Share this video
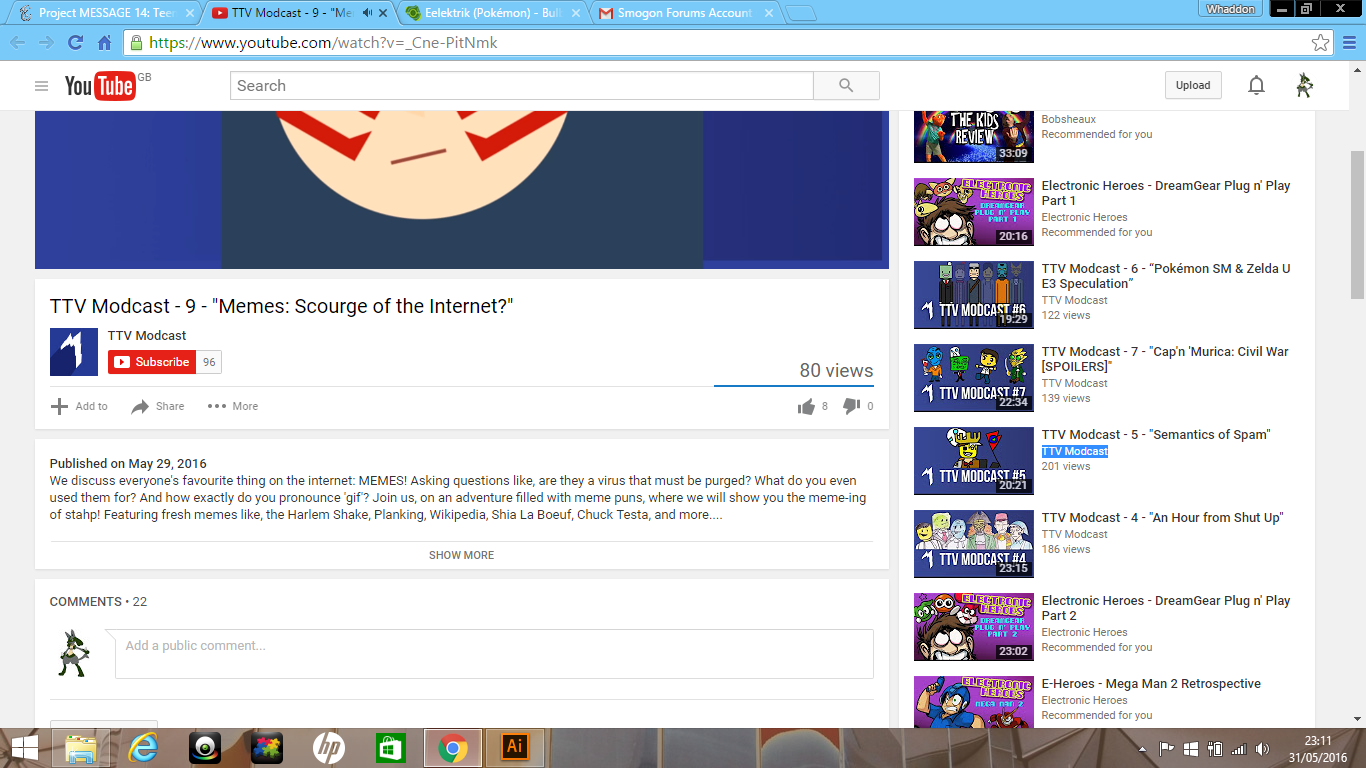1366x768 pixels. tap(158, 406)
